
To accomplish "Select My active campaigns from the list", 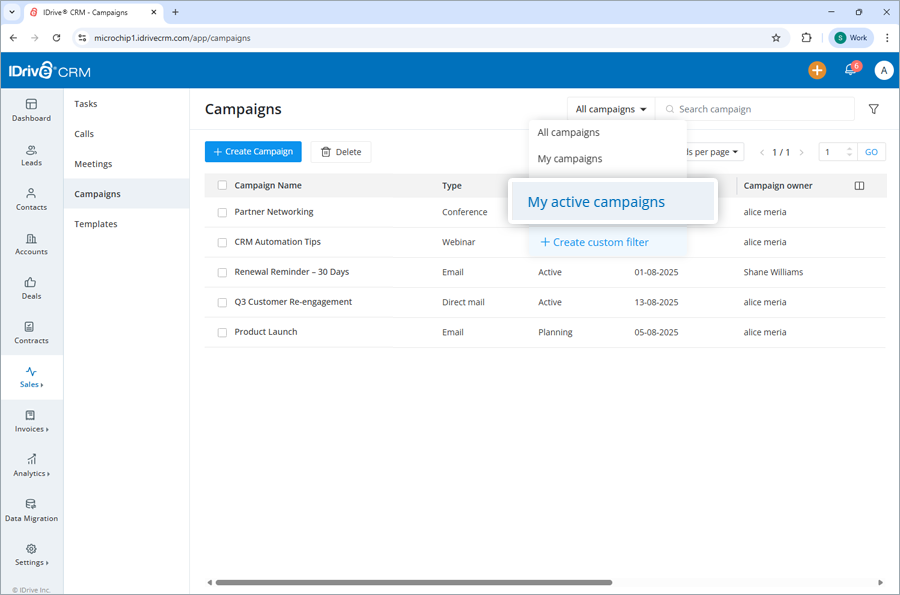I will 596,201.
